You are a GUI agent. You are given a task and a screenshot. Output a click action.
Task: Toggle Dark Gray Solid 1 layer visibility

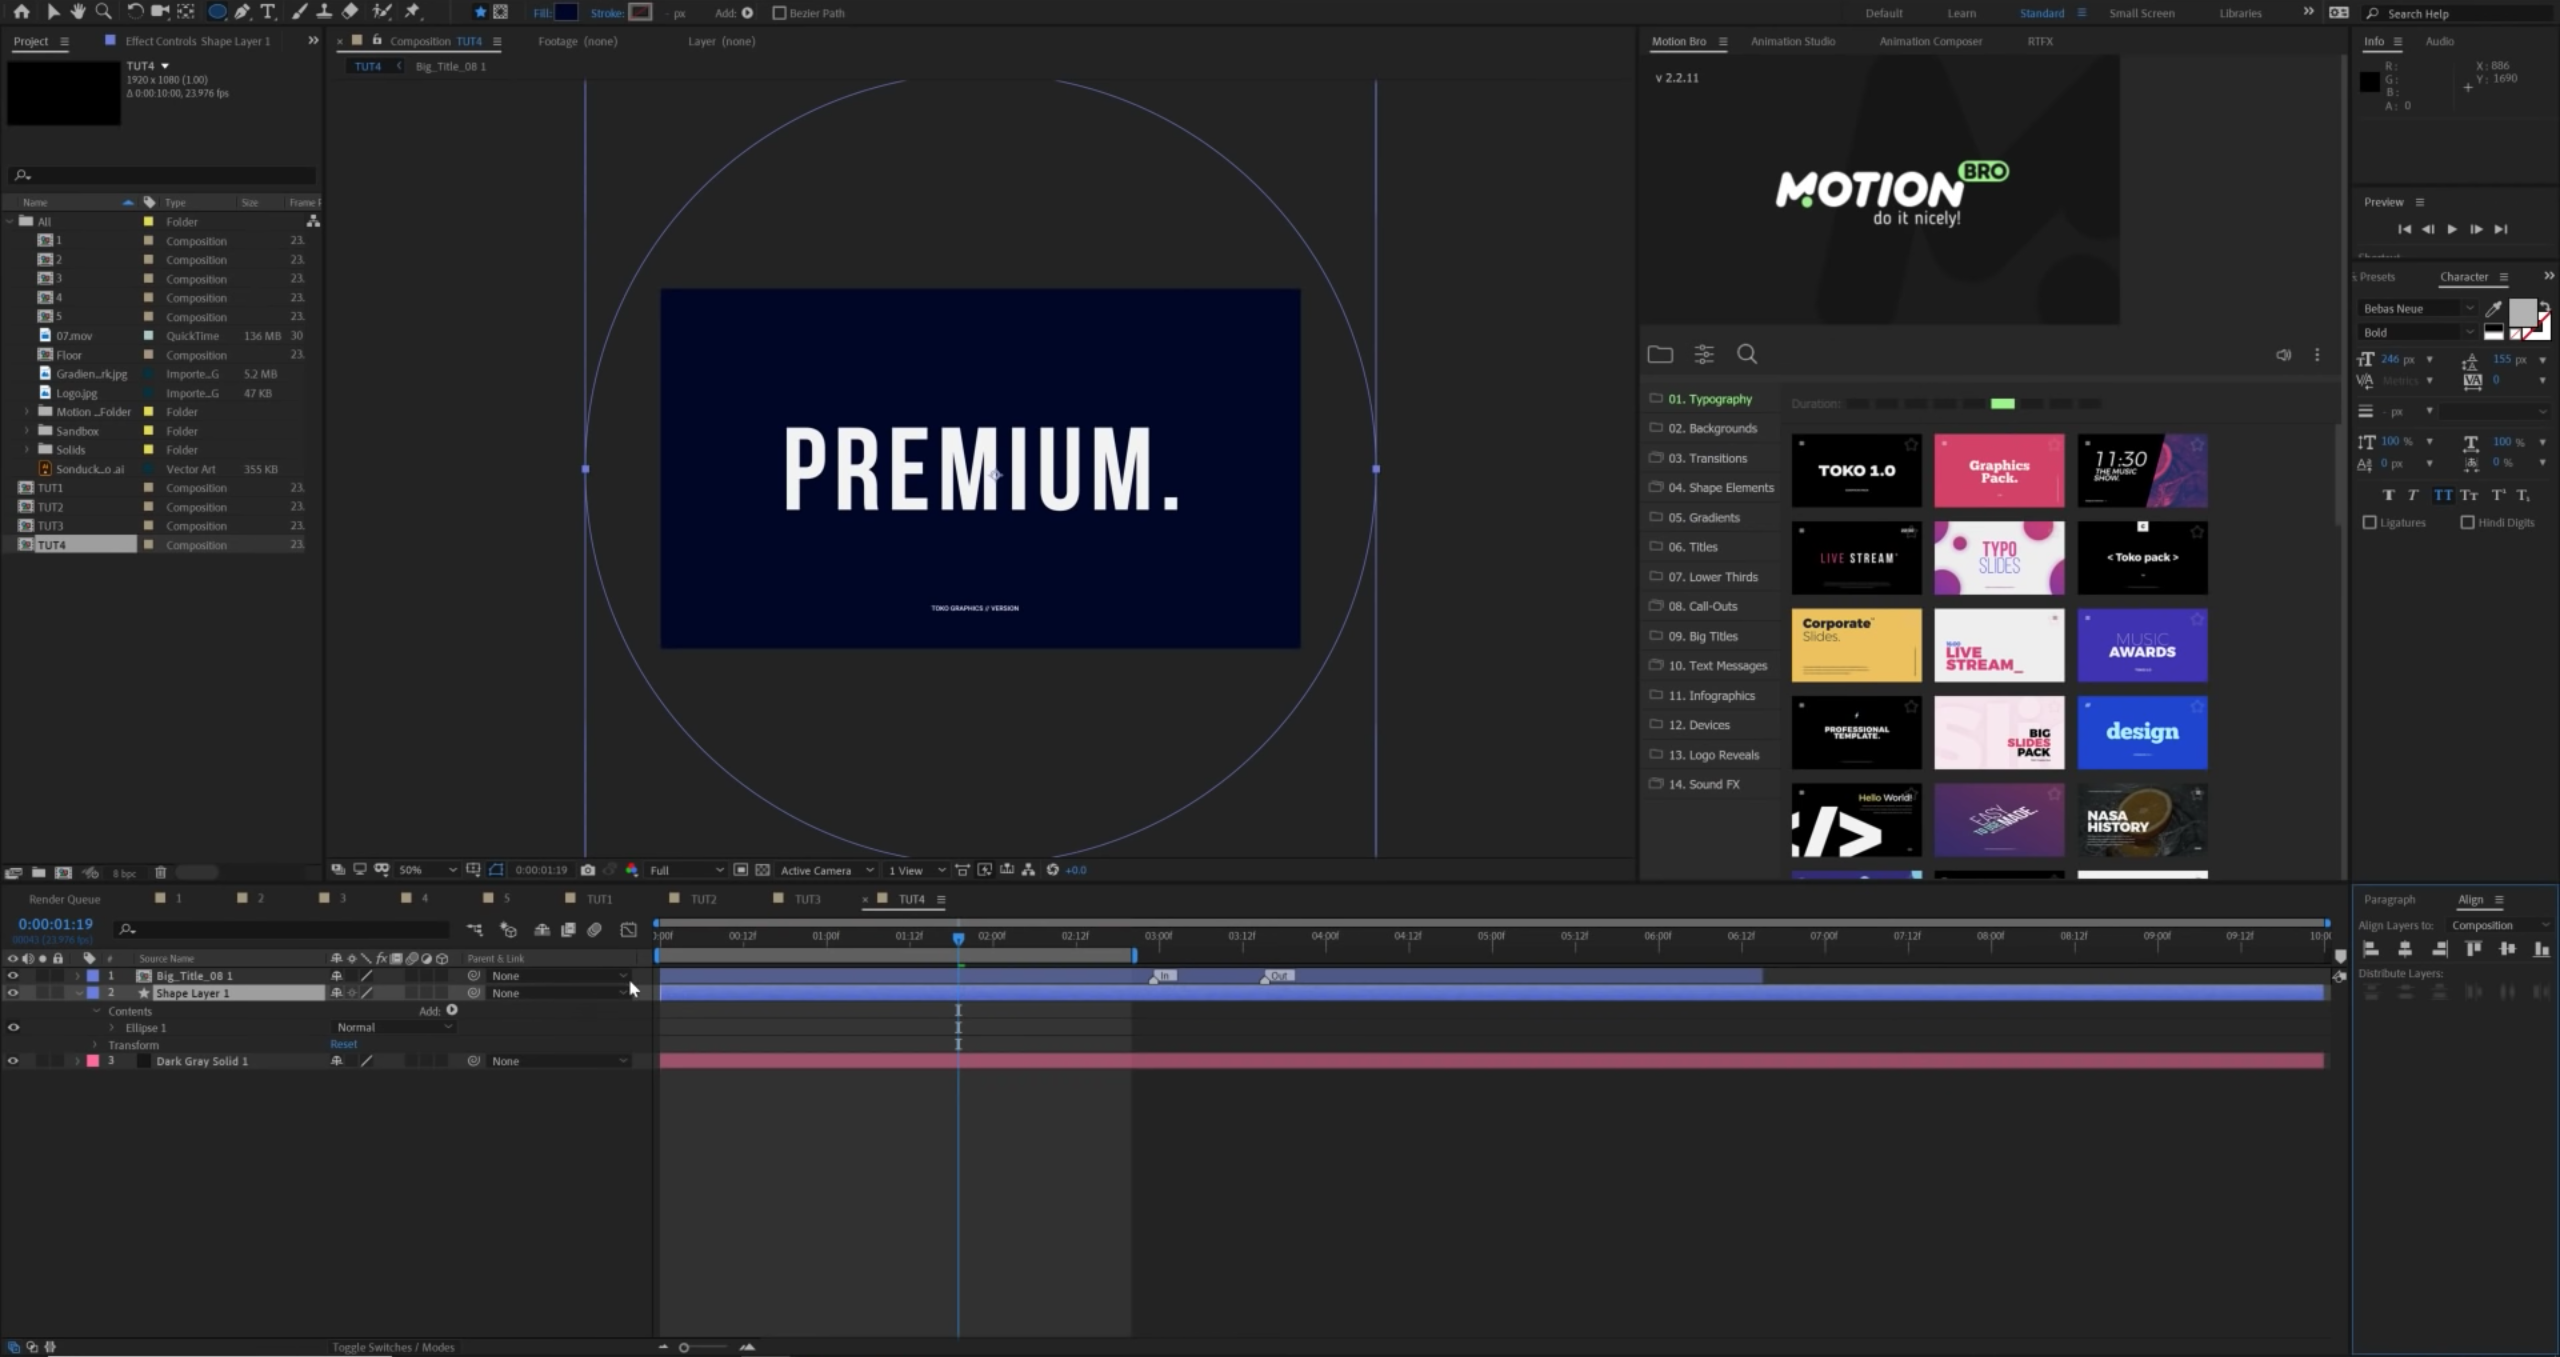14,1061
